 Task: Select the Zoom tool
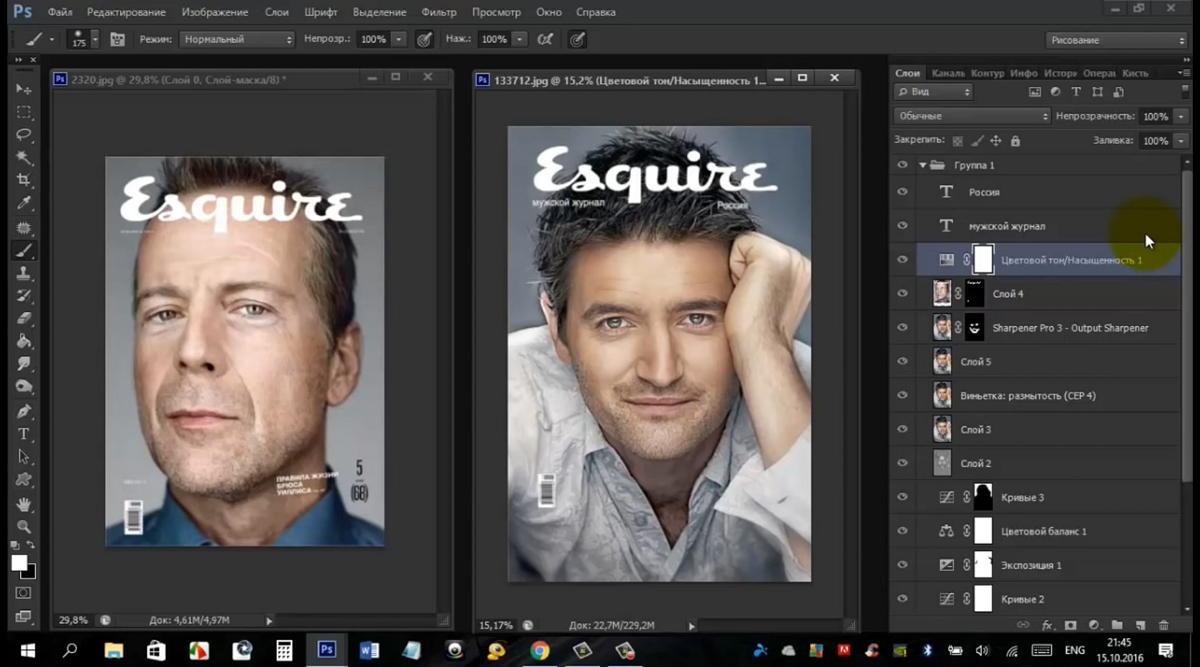[24, 527]
